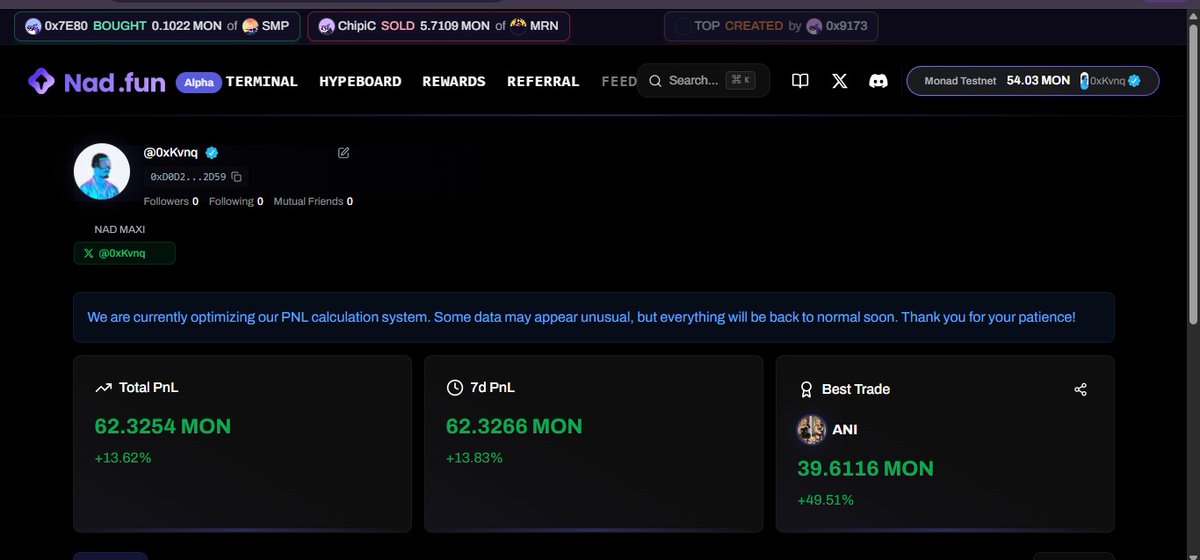Open the Monad Testnet wallet button
Screen dimensions: 1200x560
coord(1033,81)
